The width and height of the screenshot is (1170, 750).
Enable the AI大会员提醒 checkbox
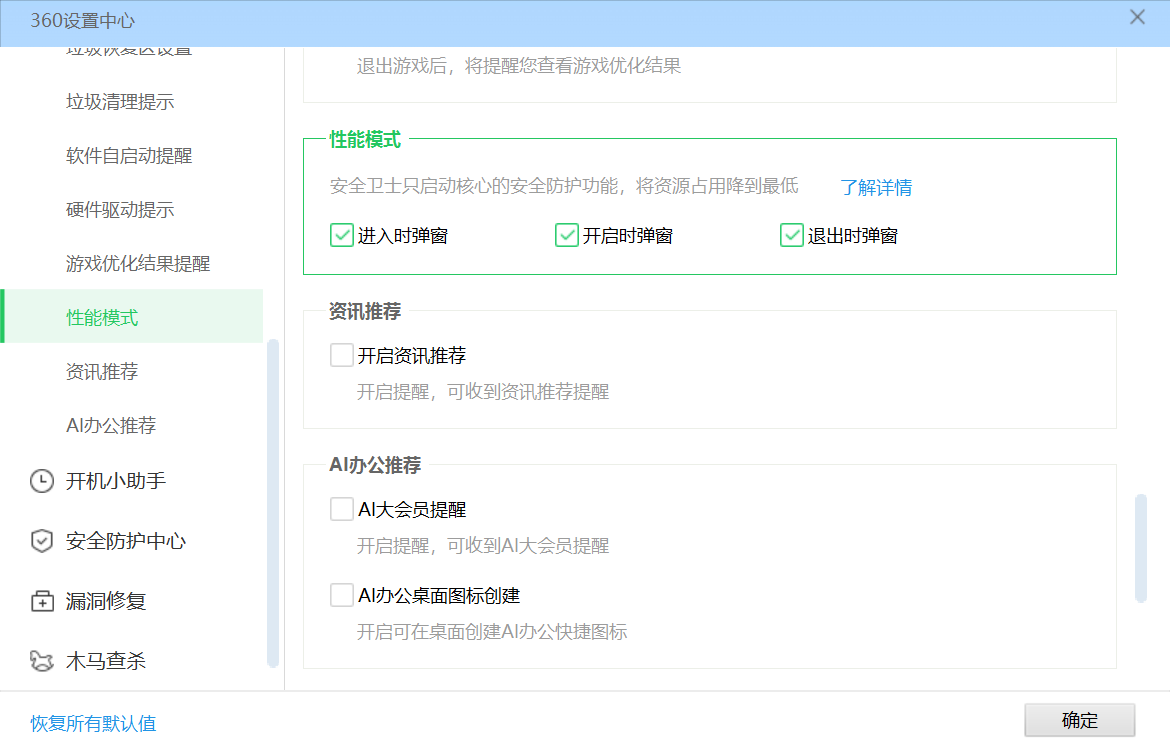(x=342, y=509)
